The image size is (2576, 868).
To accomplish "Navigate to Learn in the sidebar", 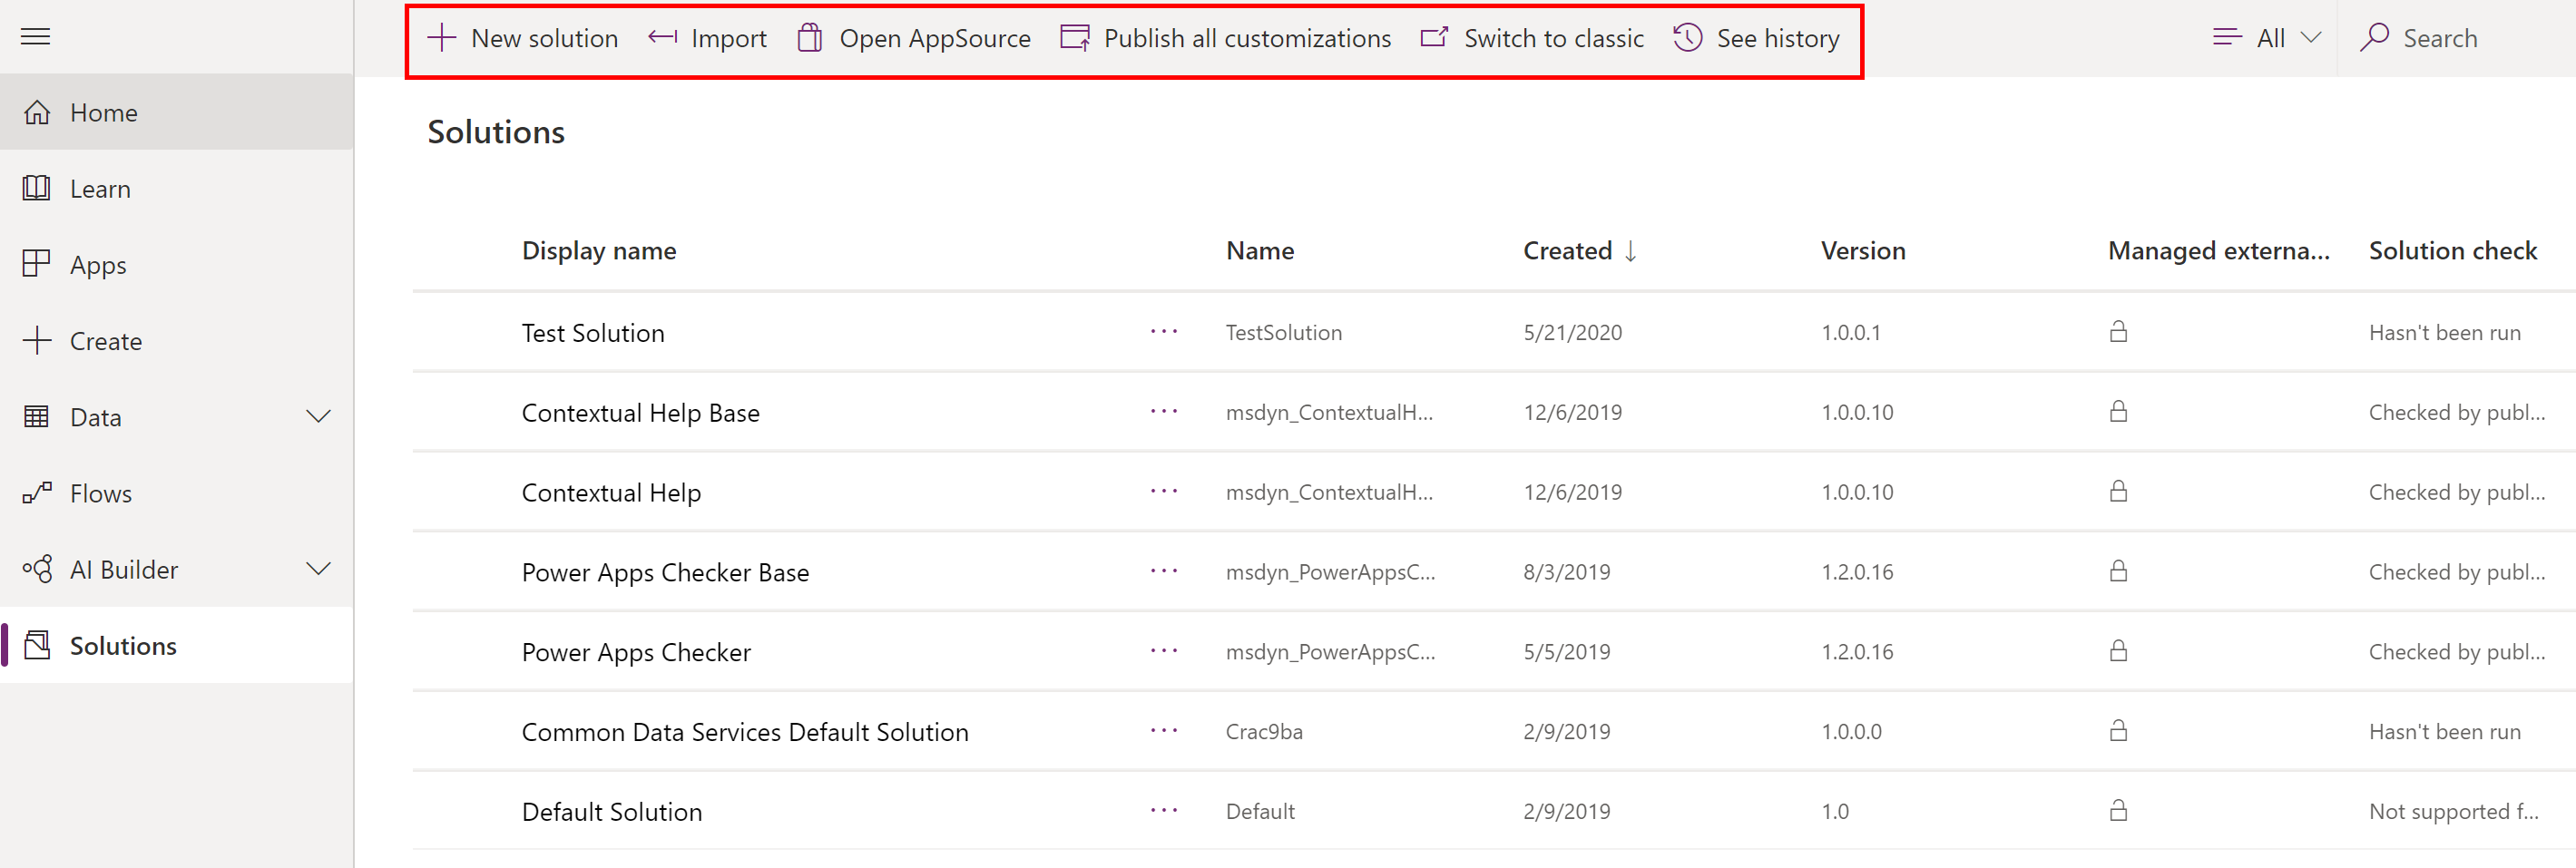I will click(x=100, y=189).
